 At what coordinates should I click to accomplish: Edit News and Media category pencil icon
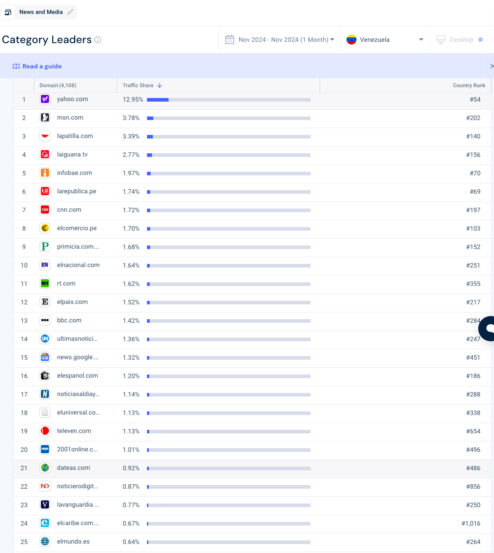point(71,12)
